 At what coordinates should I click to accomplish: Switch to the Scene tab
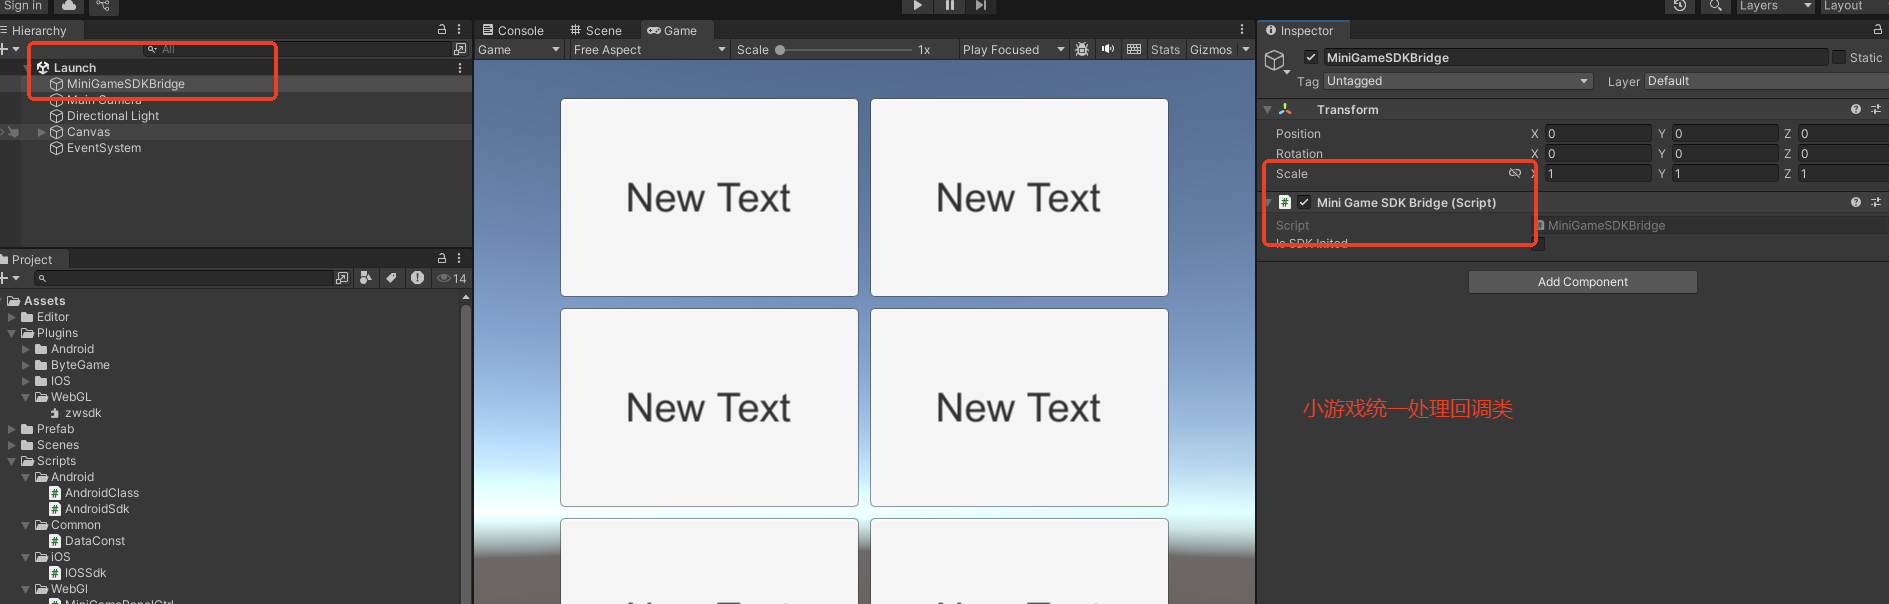pos(596,30)
